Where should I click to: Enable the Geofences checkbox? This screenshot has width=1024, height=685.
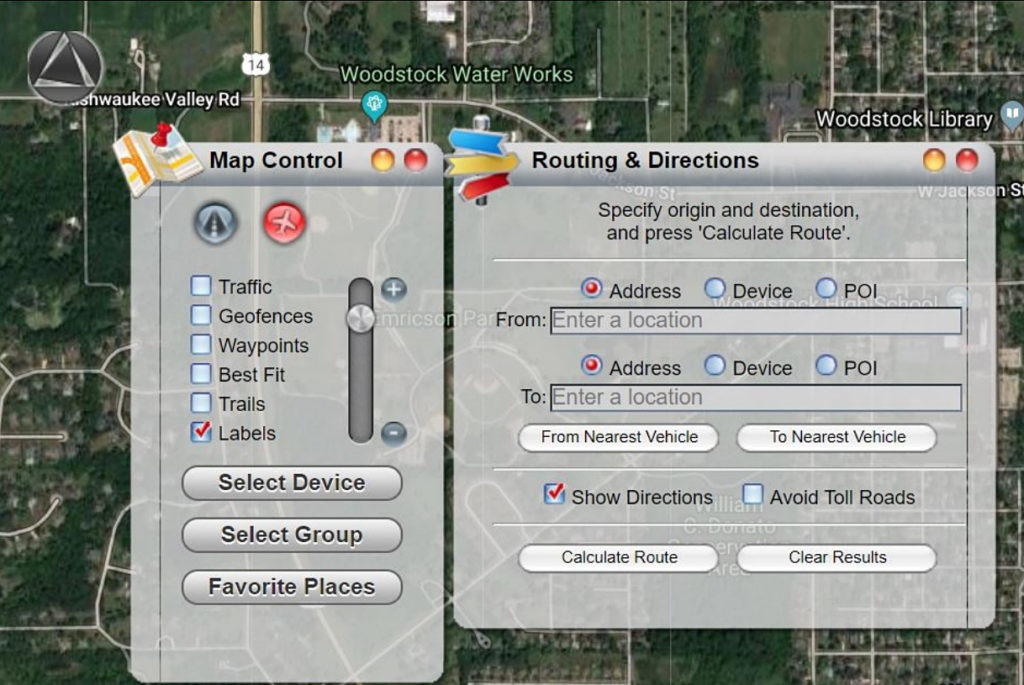coord(201,315)
